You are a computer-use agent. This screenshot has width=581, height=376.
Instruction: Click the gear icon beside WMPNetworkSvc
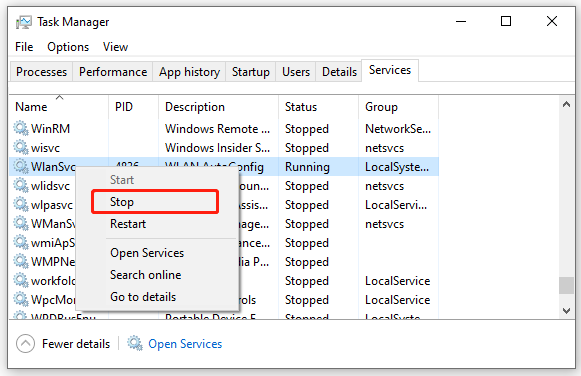tap(21, 262)
